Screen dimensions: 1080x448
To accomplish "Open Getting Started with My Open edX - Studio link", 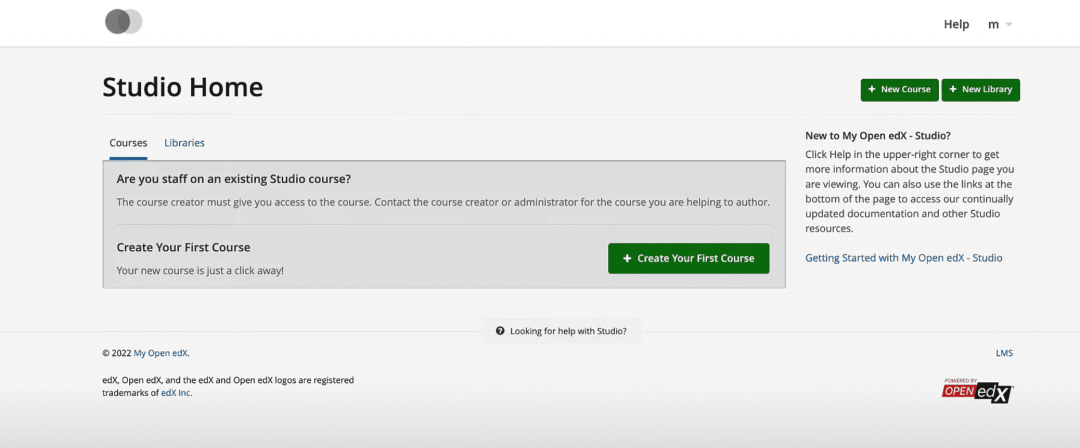I will (904, 258).
